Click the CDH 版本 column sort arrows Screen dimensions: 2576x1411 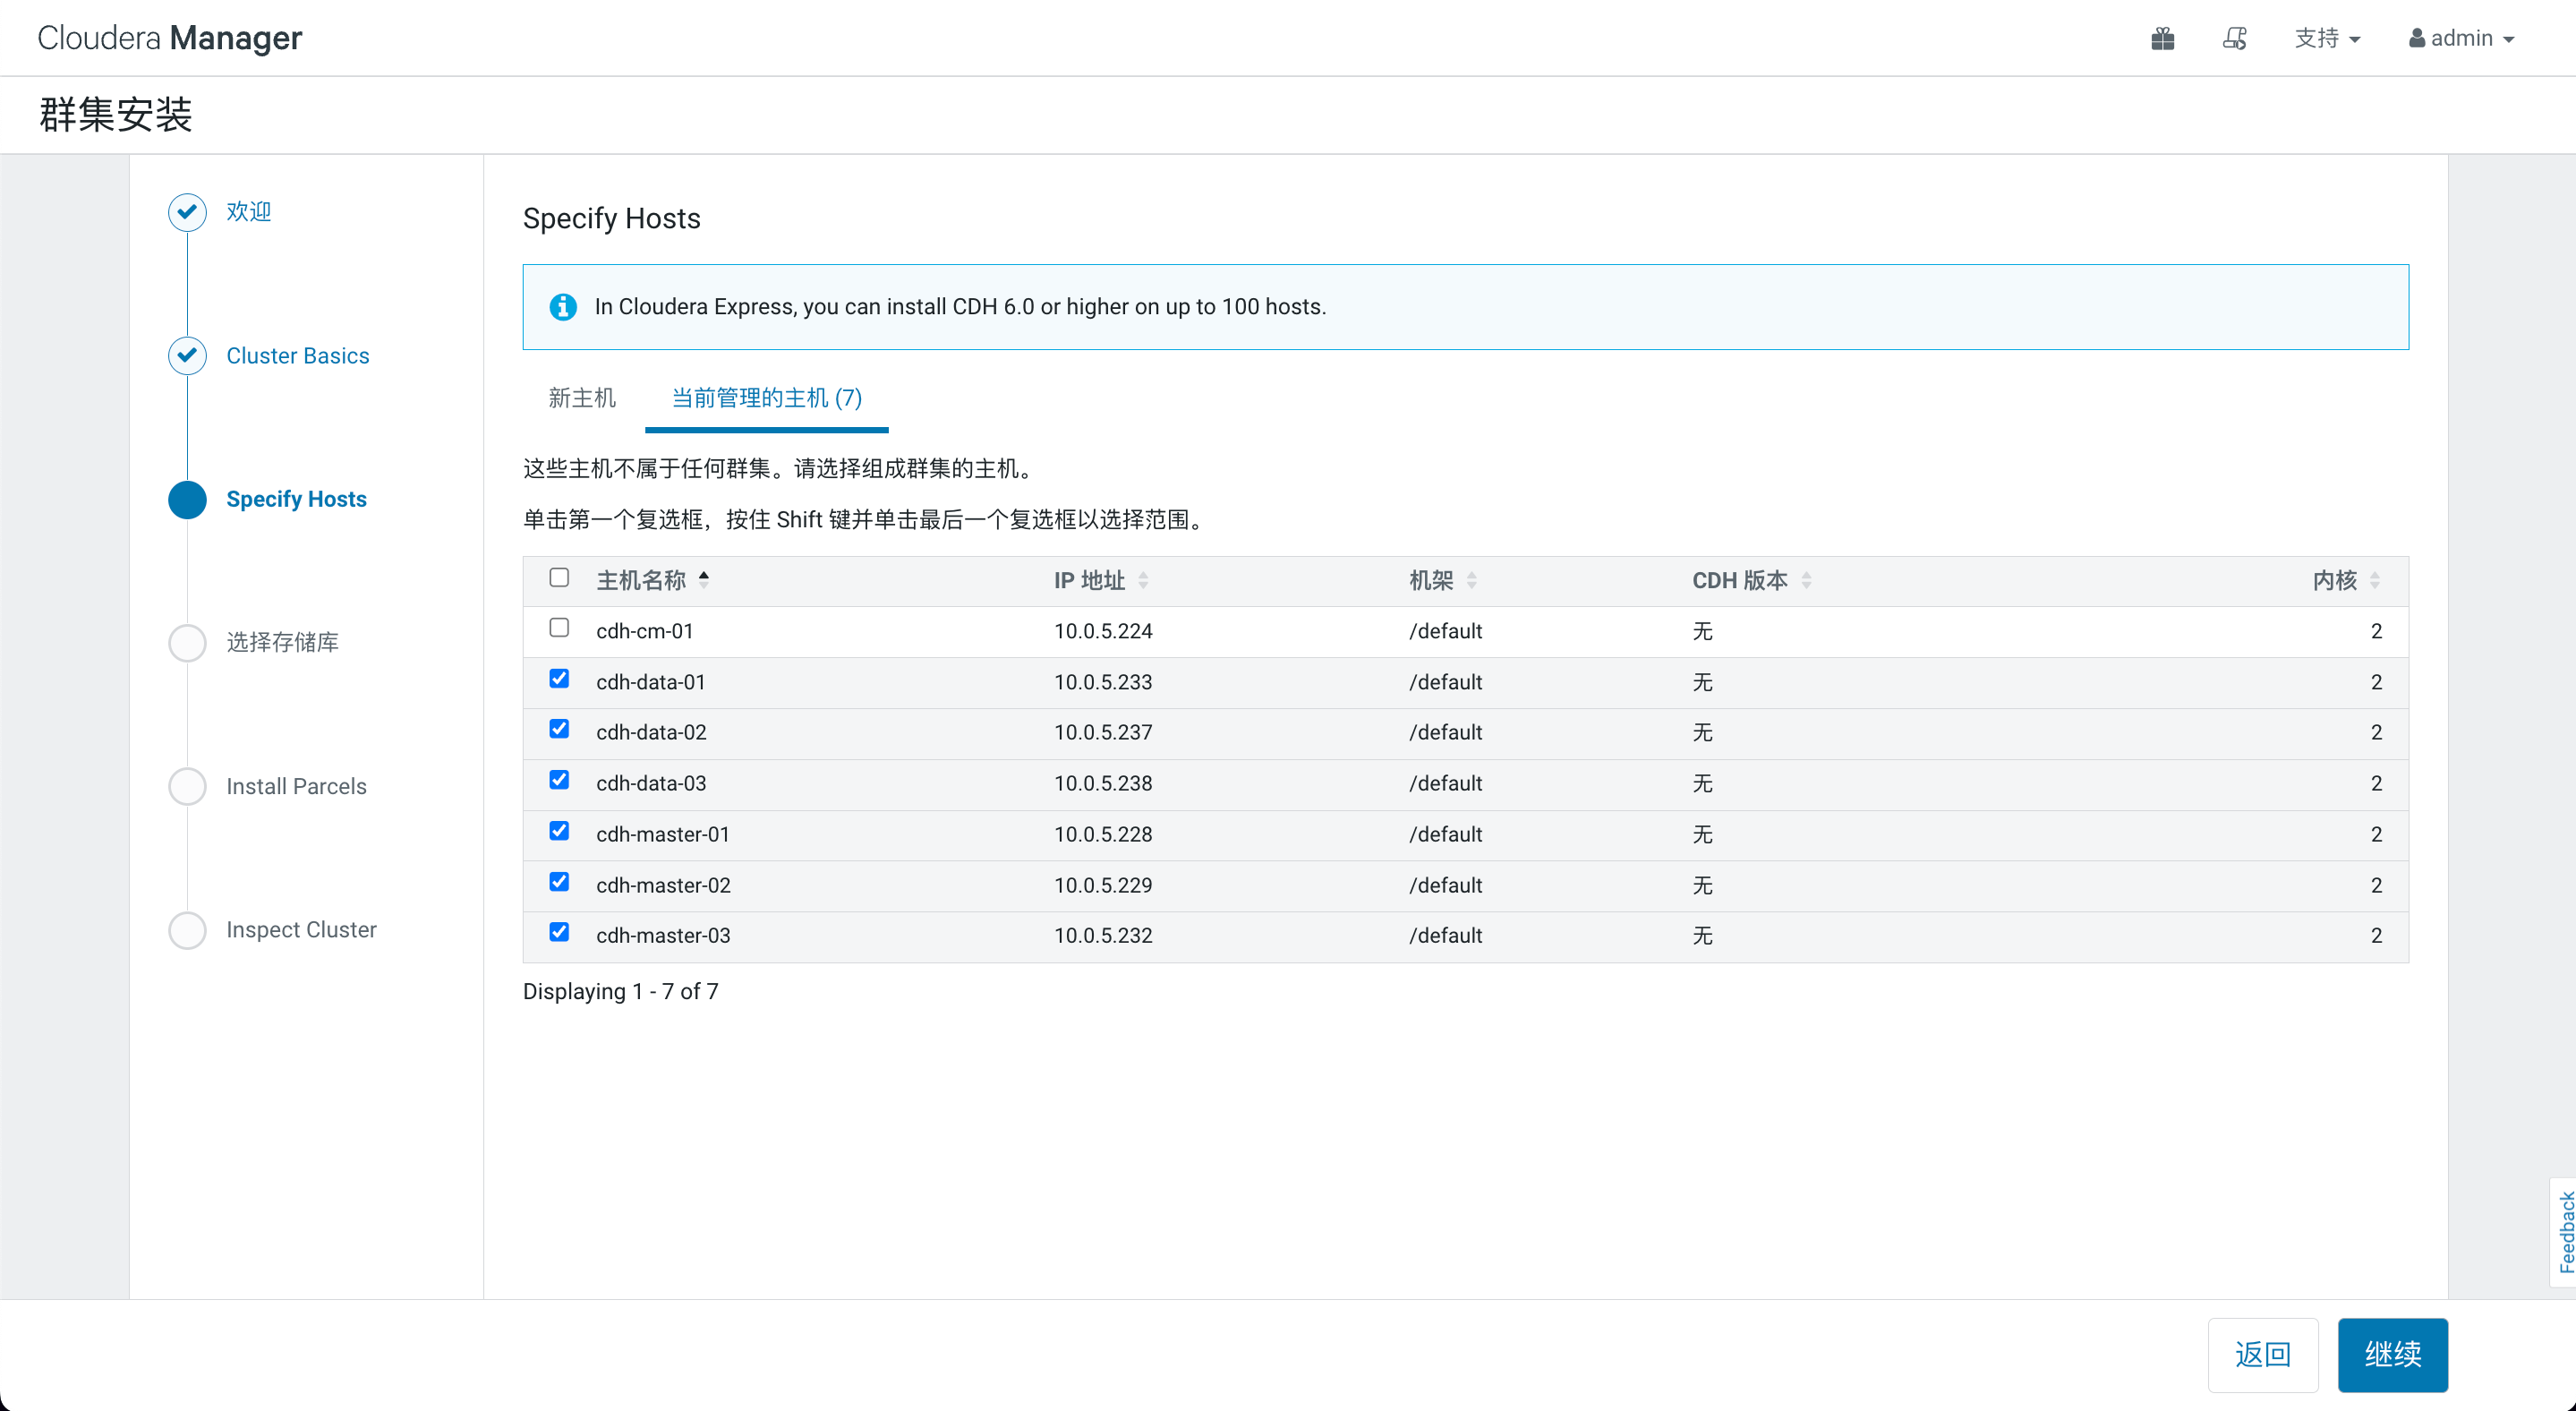click(x=1806, y=580)
